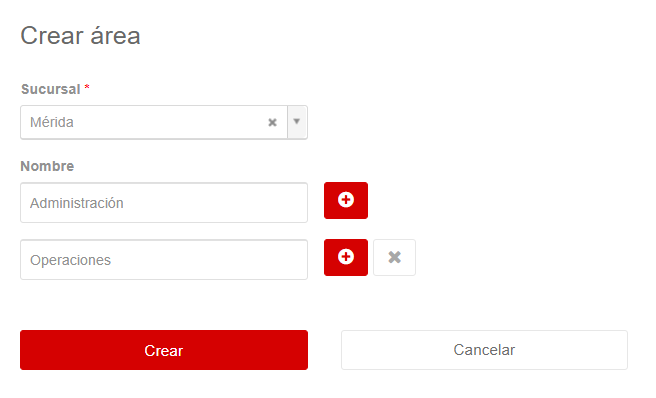Clear the Mérida selection with the x icon
Image resolution: width=656 pixels, height=398 pixels.
tap(272, 122)
